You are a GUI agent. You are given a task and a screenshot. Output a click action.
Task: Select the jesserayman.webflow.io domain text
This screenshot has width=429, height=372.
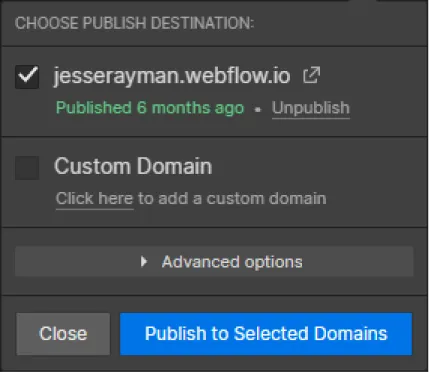[172, 76]
